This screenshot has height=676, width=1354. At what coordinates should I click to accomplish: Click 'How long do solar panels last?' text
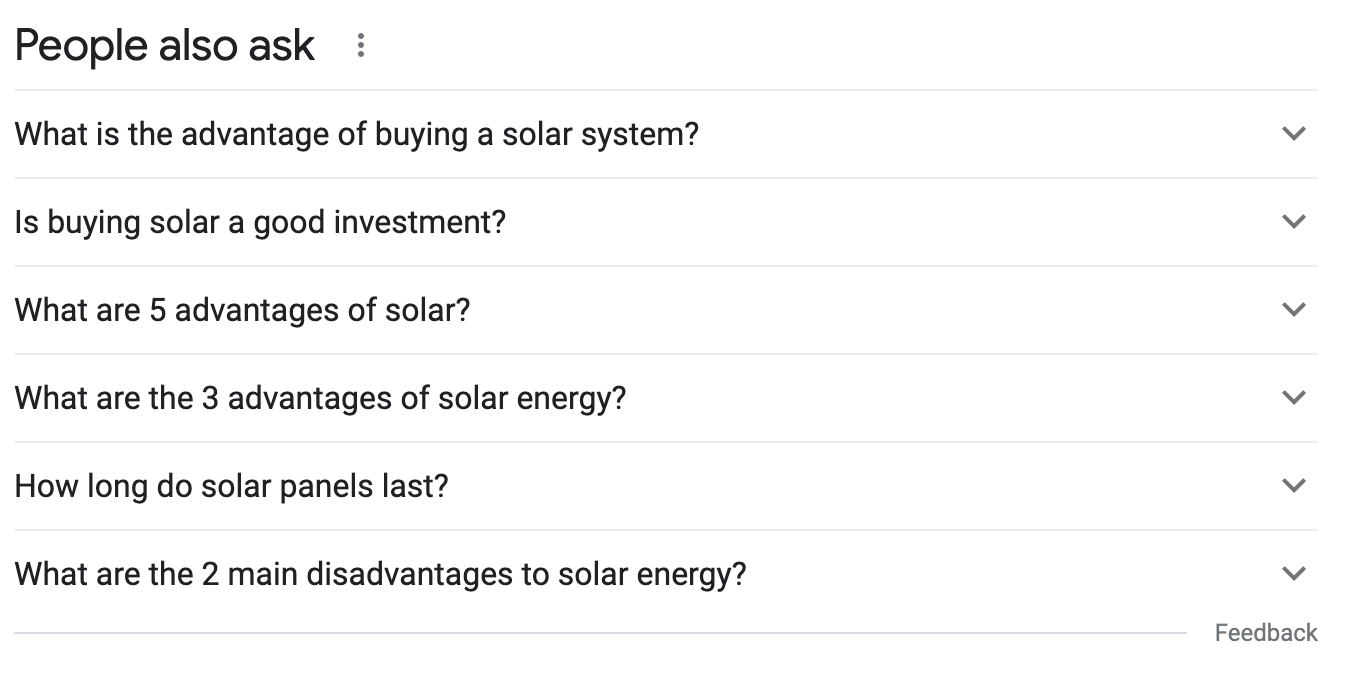pyautogui.click(x=231, y=486)
